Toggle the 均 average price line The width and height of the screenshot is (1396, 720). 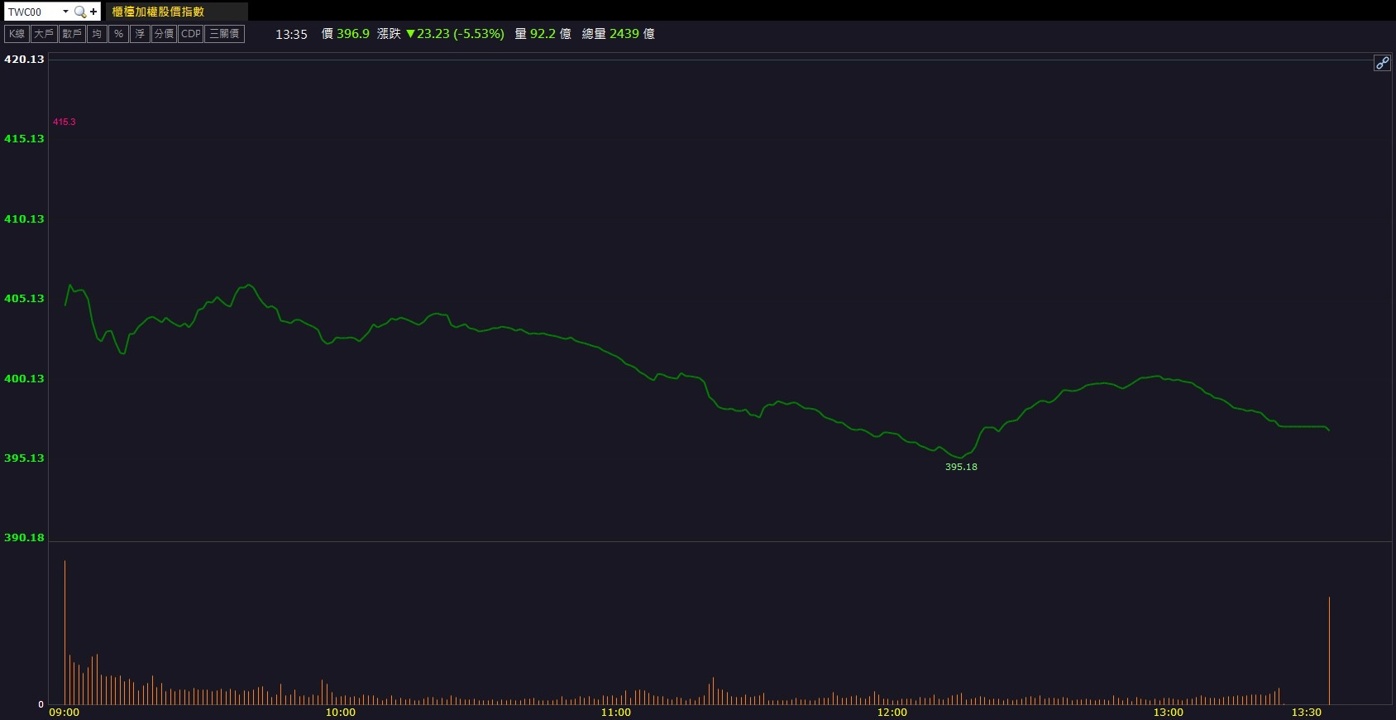coord(97,34)
